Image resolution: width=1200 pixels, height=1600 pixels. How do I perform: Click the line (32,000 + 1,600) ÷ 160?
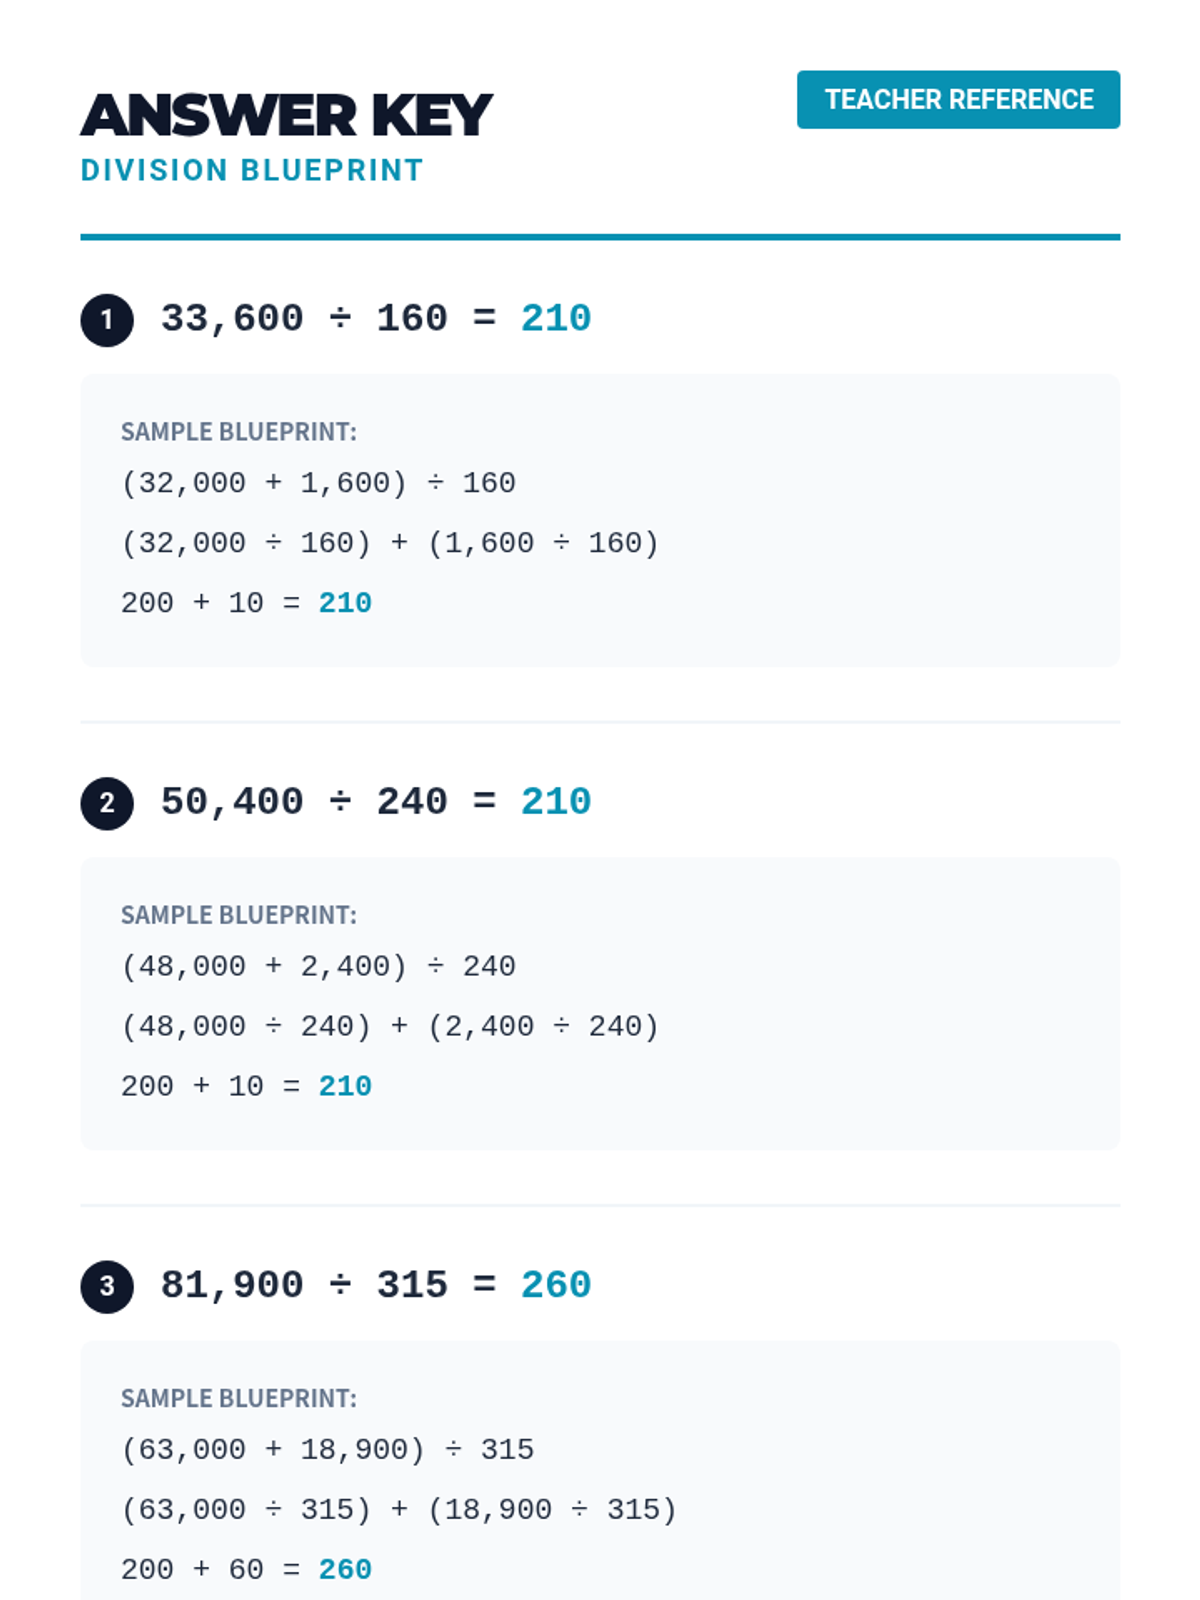[x=318, y=484]
